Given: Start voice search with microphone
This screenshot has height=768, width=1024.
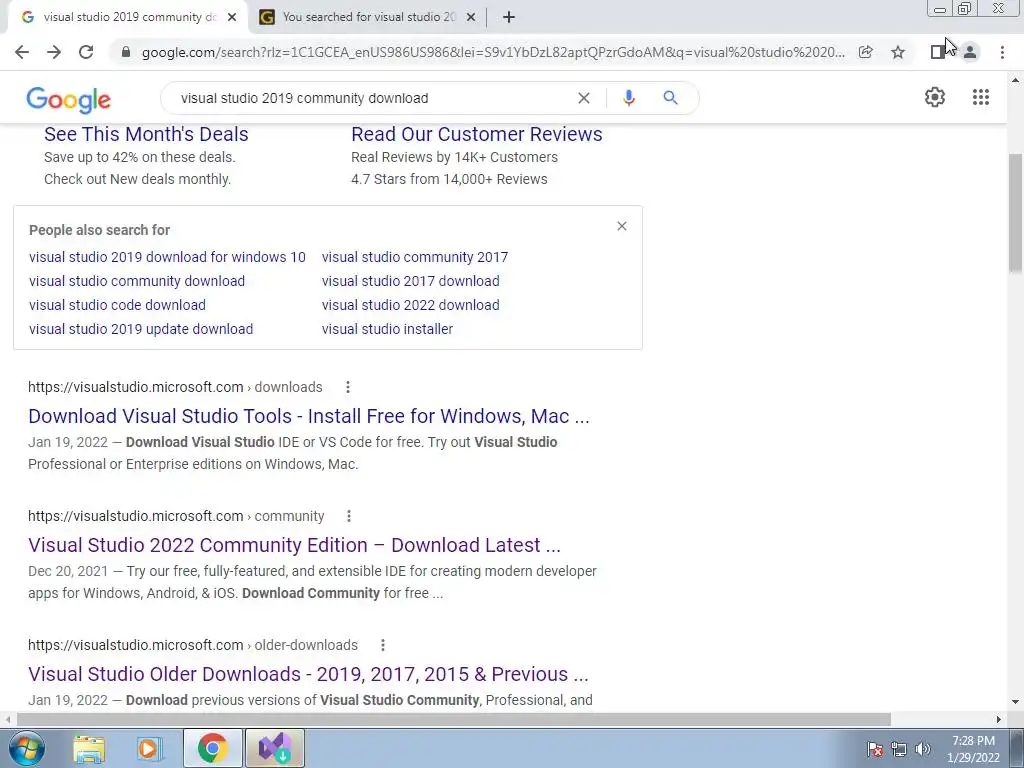Looking at the screenshot, I should [x=629, y=98].
